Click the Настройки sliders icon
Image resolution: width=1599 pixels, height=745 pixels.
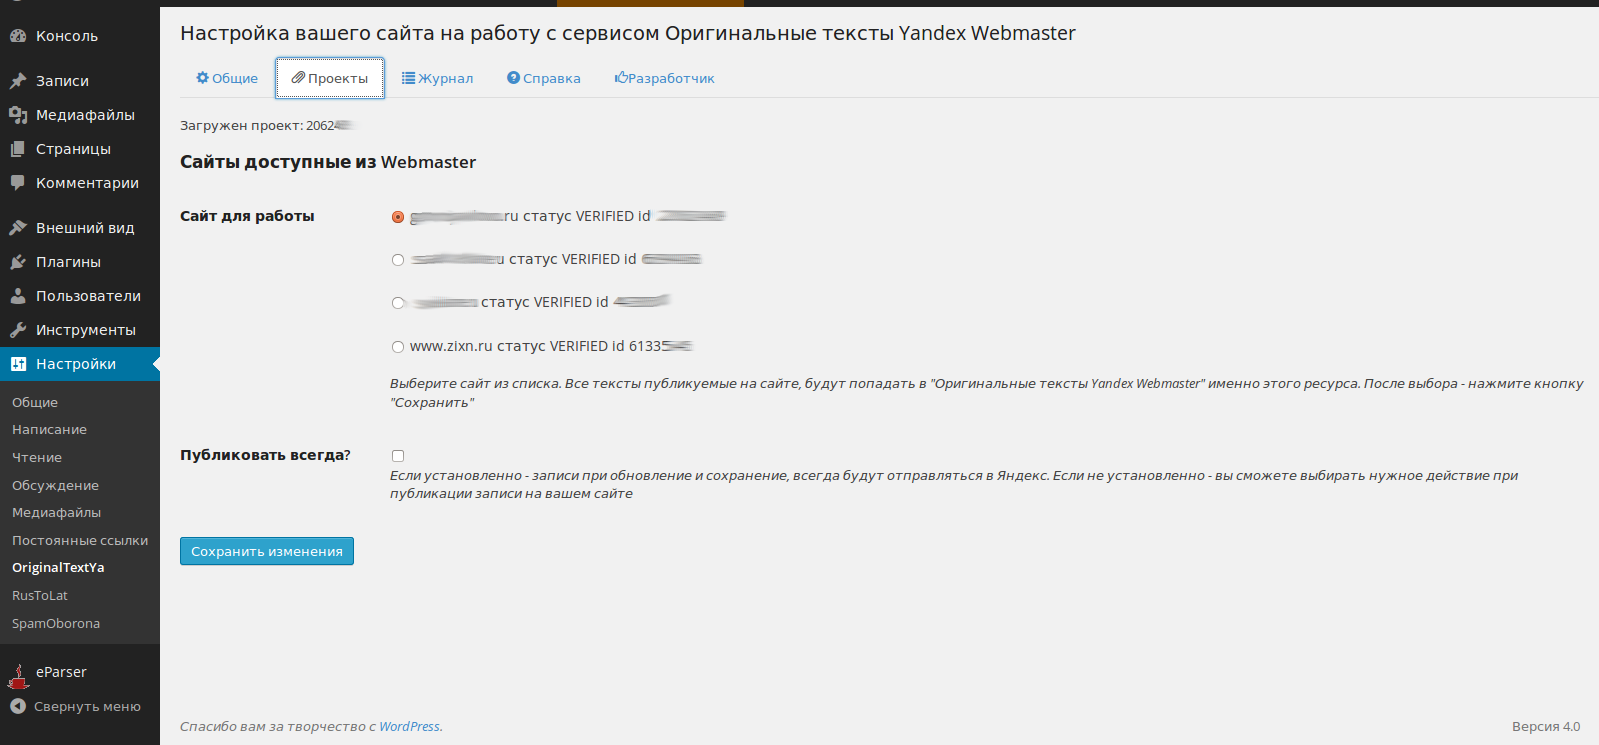[18, 364]
